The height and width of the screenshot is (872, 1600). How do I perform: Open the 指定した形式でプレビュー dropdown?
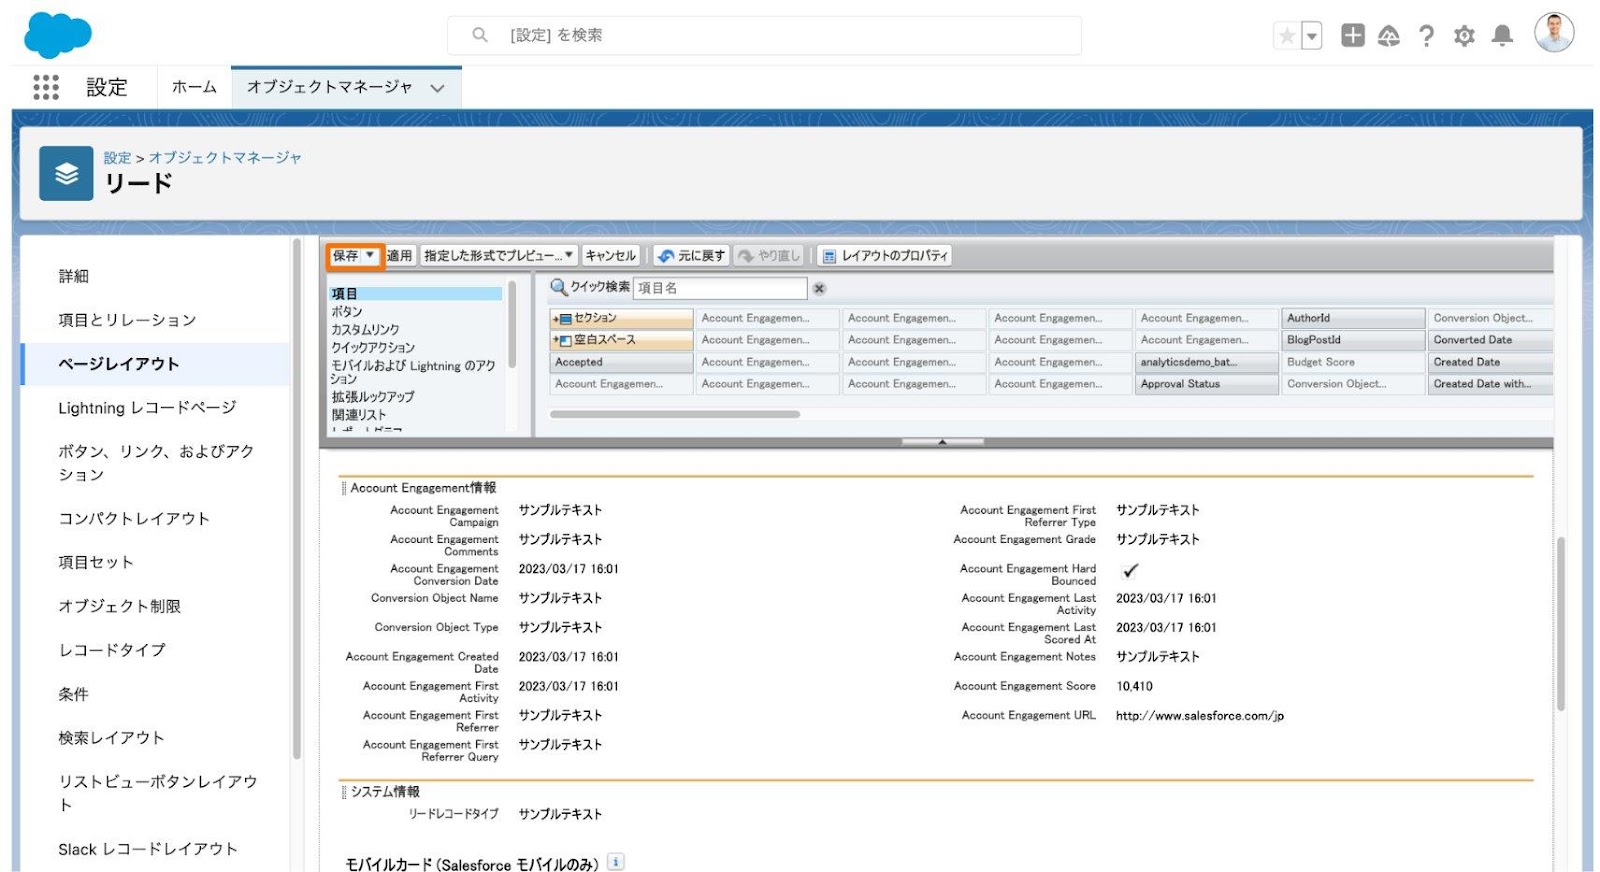point(499,256)
